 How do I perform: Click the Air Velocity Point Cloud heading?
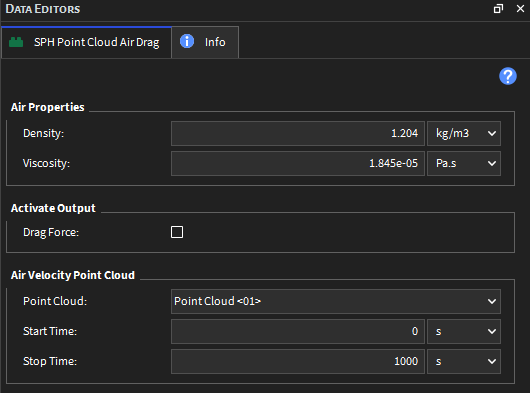point(73,275)
